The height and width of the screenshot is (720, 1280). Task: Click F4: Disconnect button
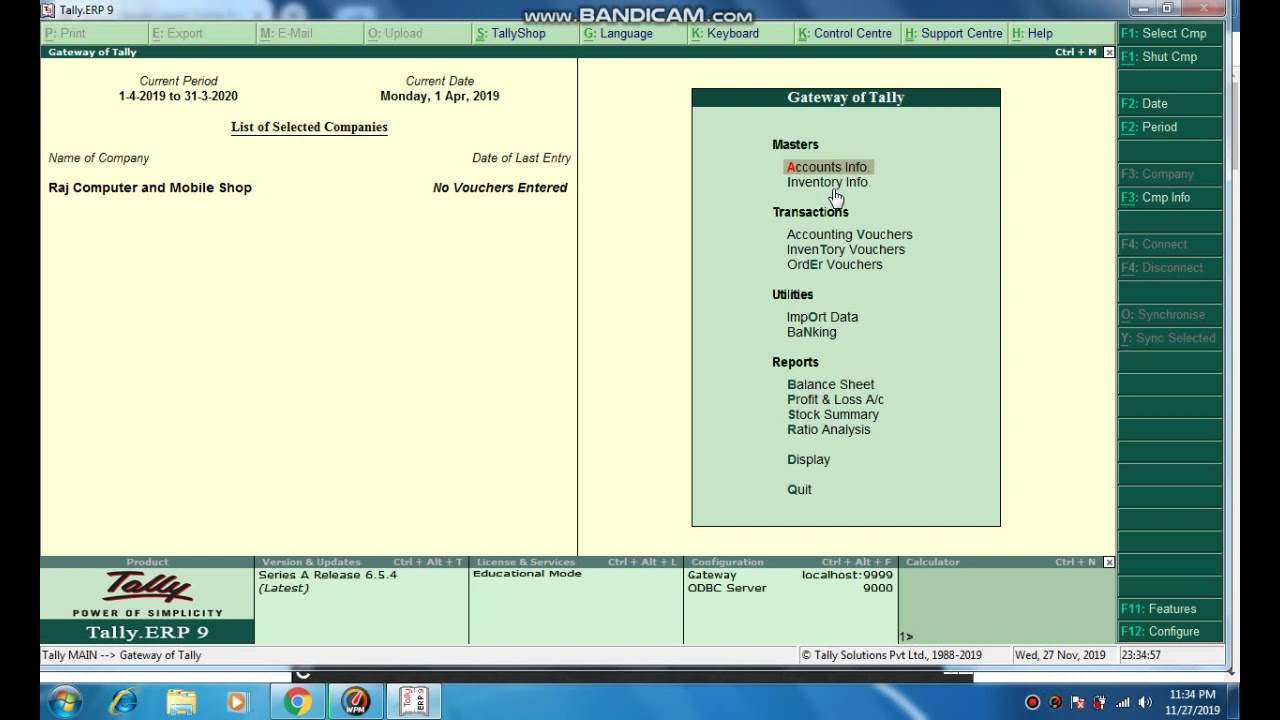pos(1169,268)
